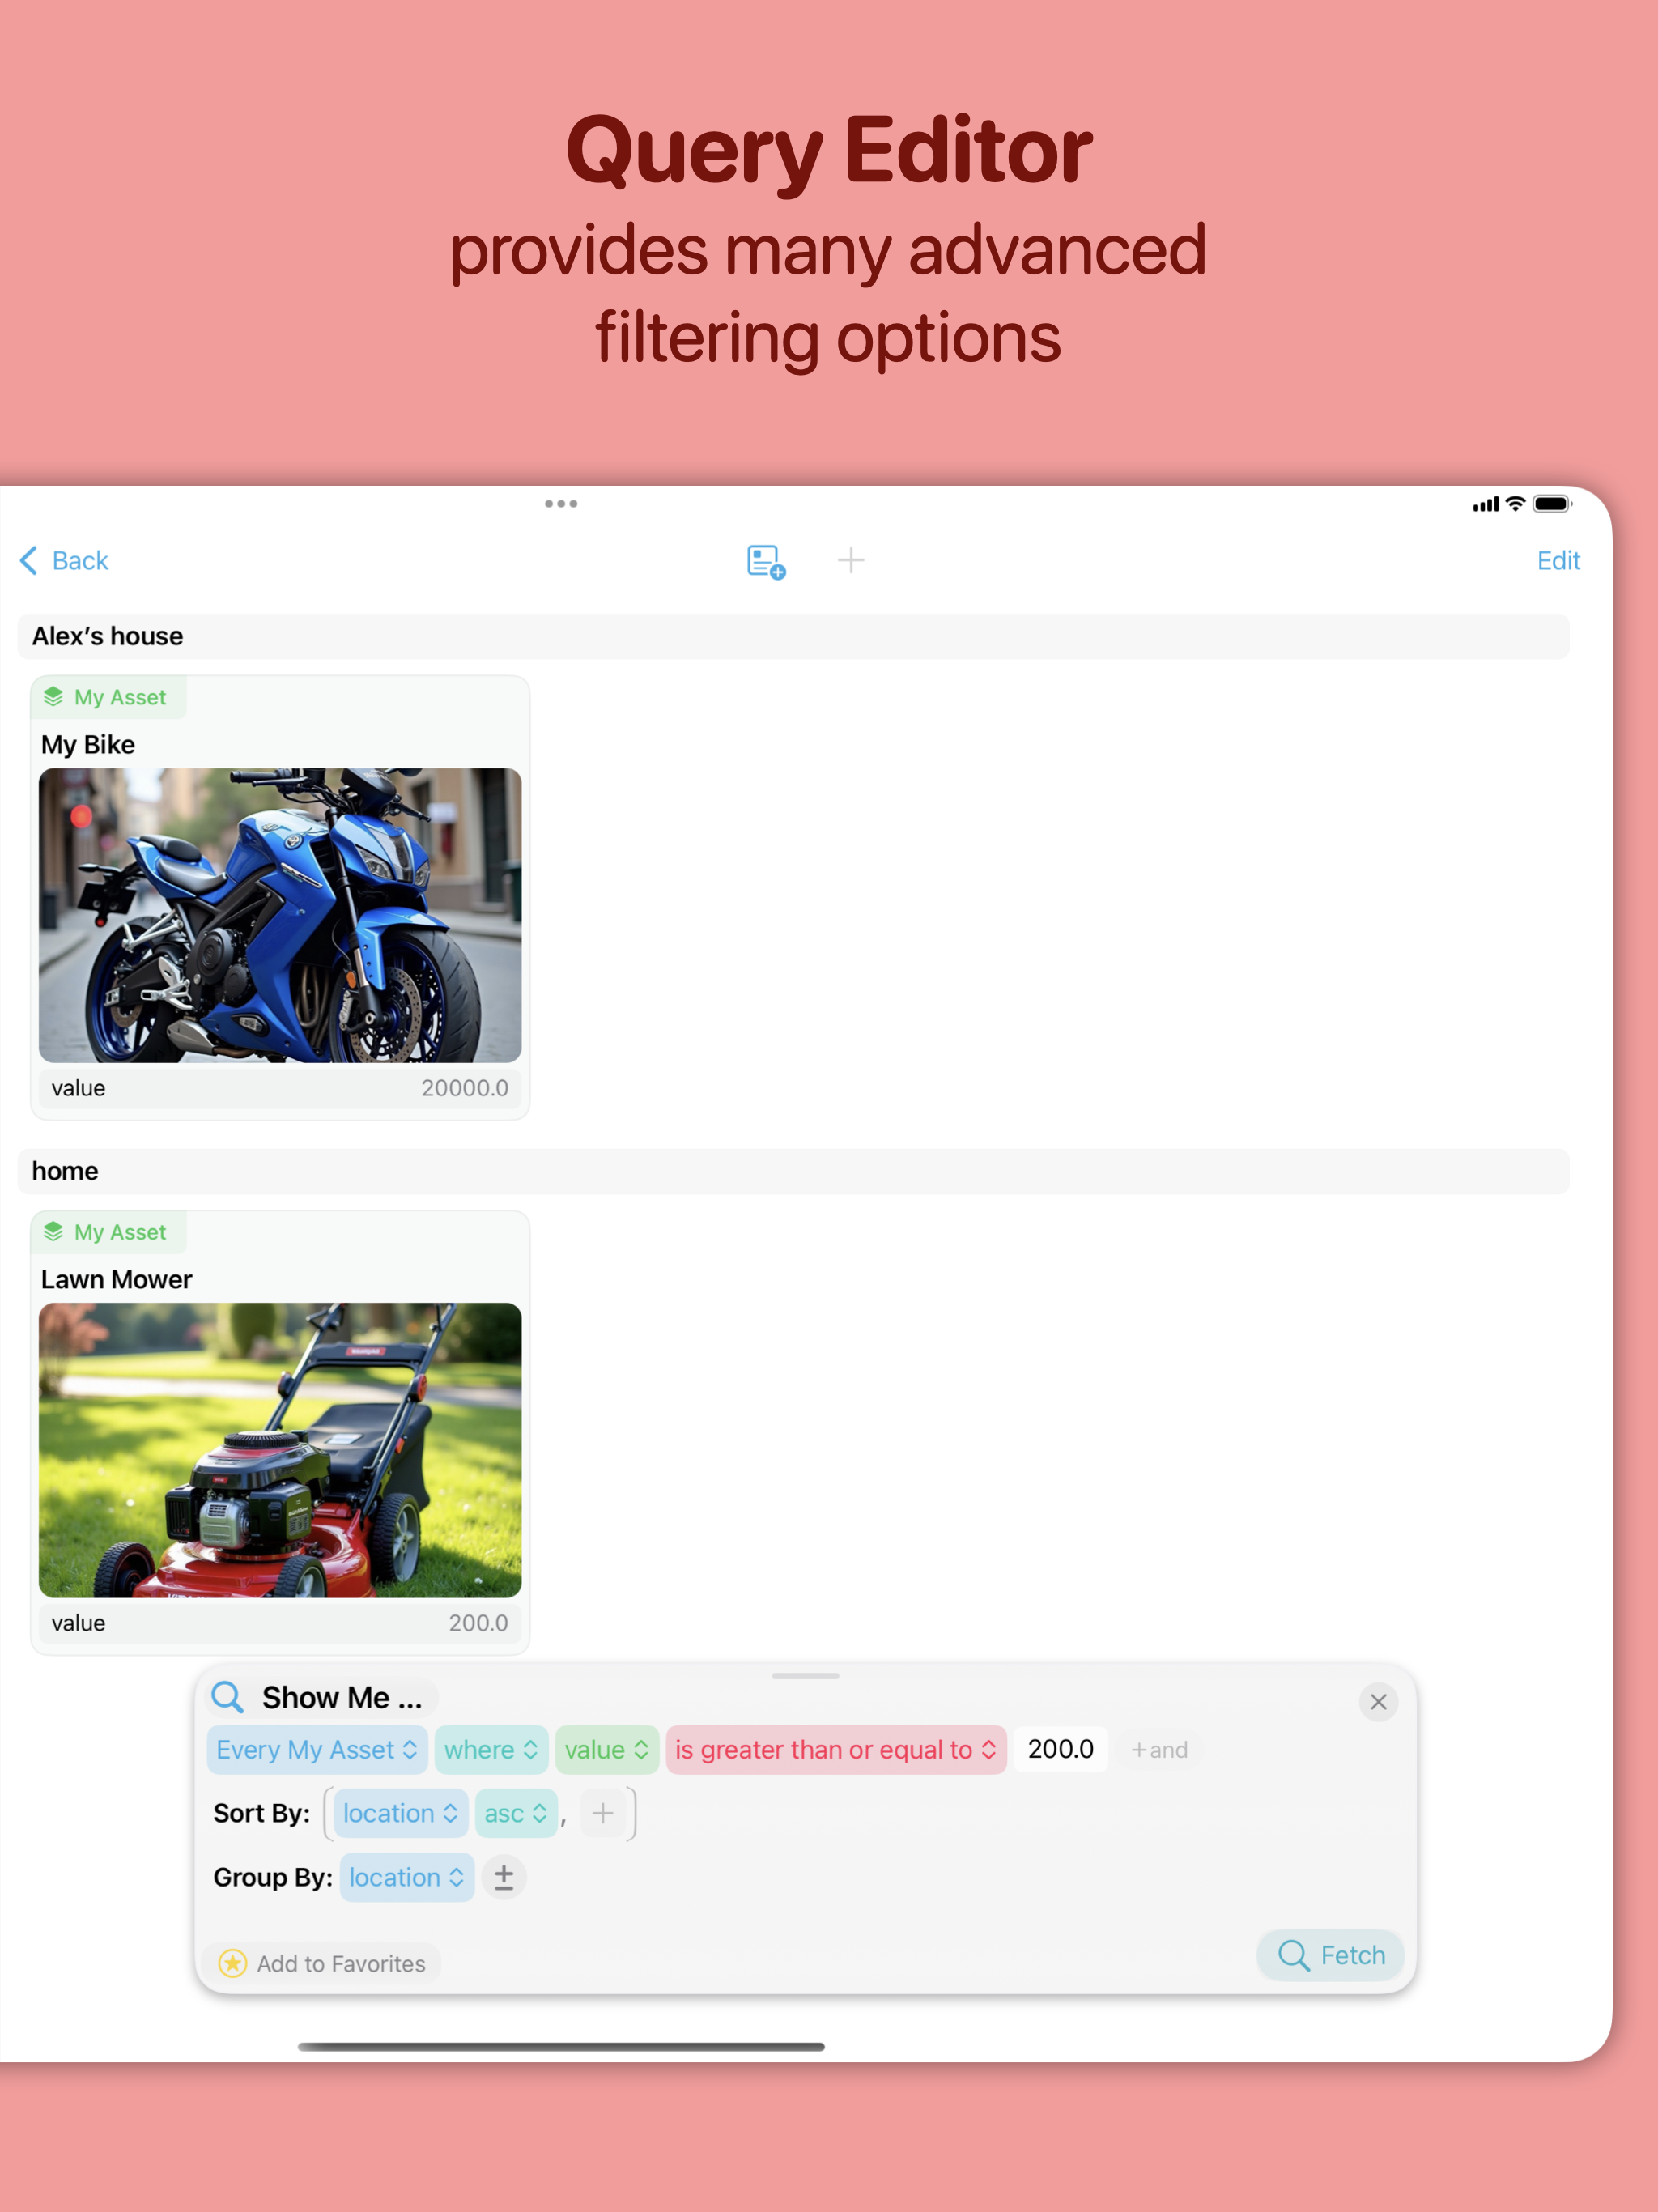Select the Lawn Mower 200.0 value row

coord(280,1623)
